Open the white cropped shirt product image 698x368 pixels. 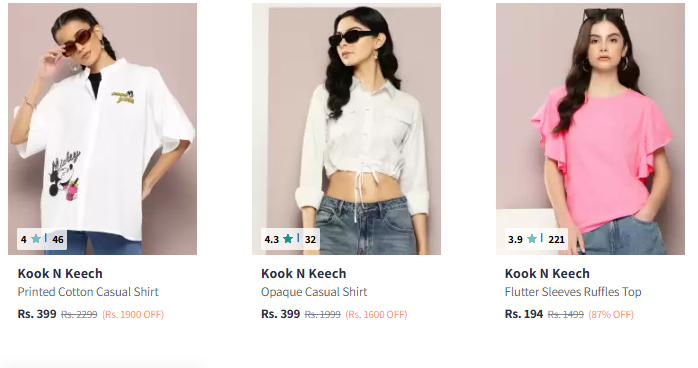346,129
